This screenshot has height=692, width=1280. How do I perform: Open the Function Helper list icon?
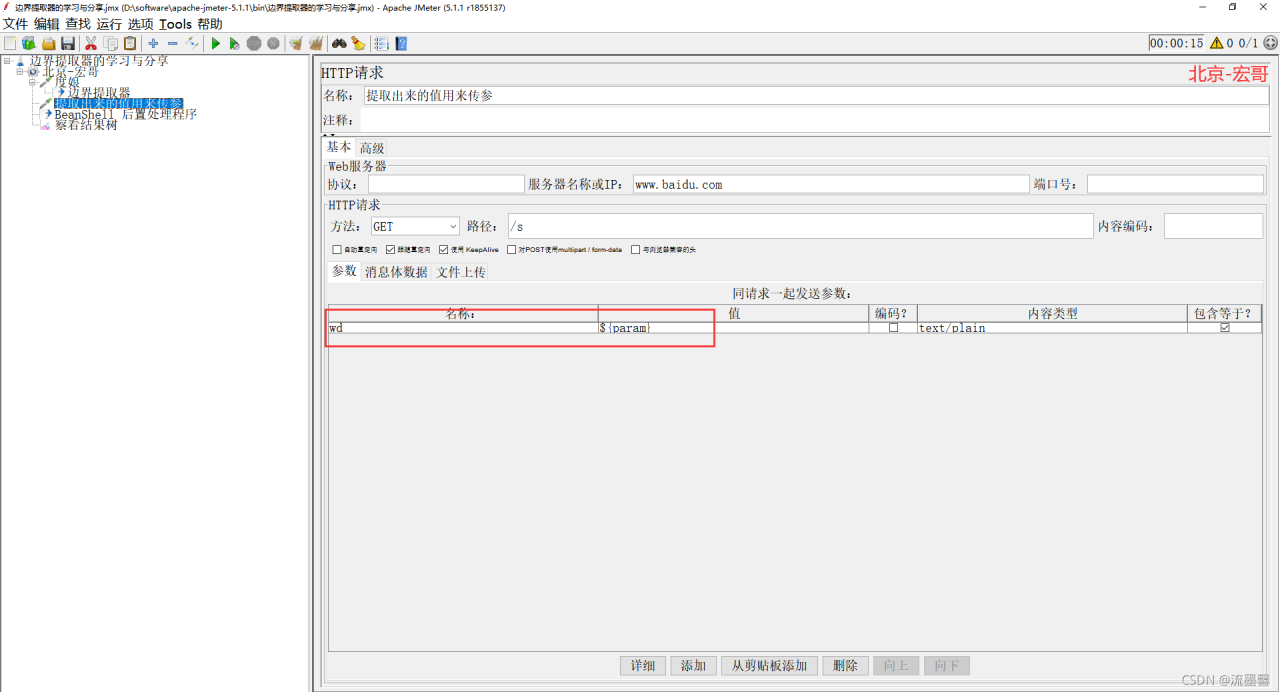point(381,43)
